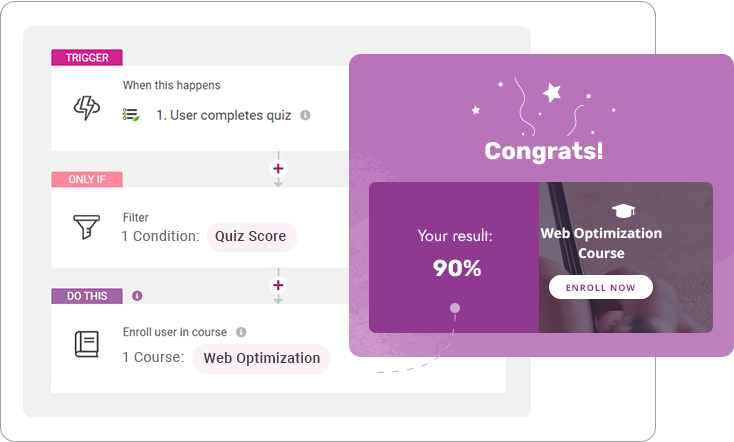Image resolution: width=734 pixels, height=442 pixels.
Task: Click the star icon above Congrats
Action: point(552,92)
